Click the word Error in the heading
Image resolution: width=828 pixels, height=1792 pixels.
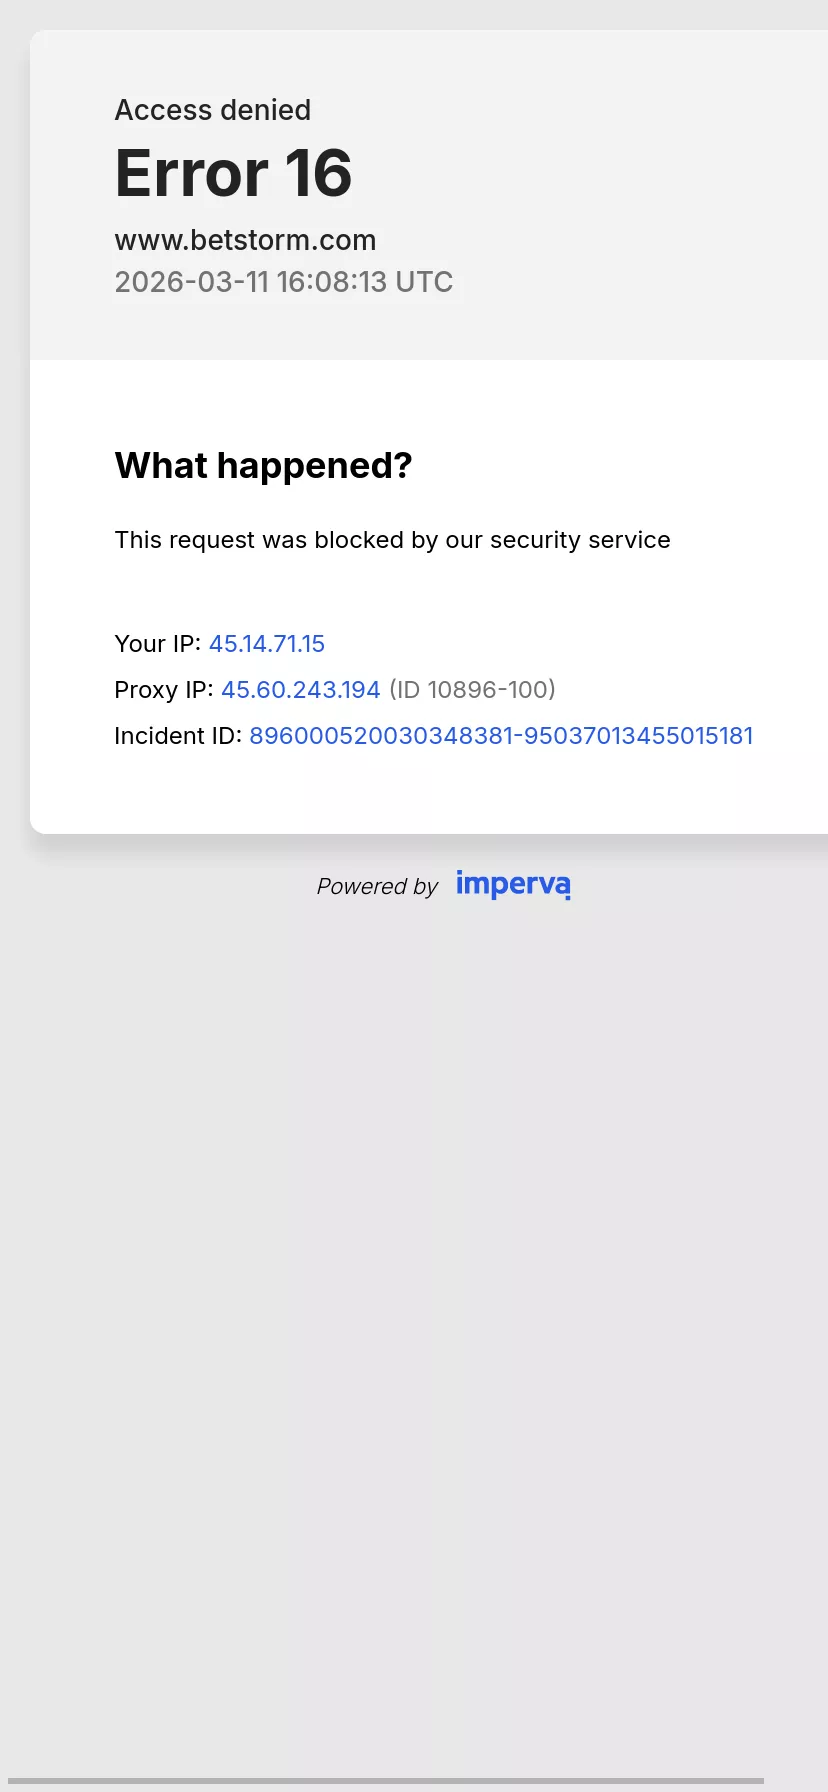(x=192, y=173)
